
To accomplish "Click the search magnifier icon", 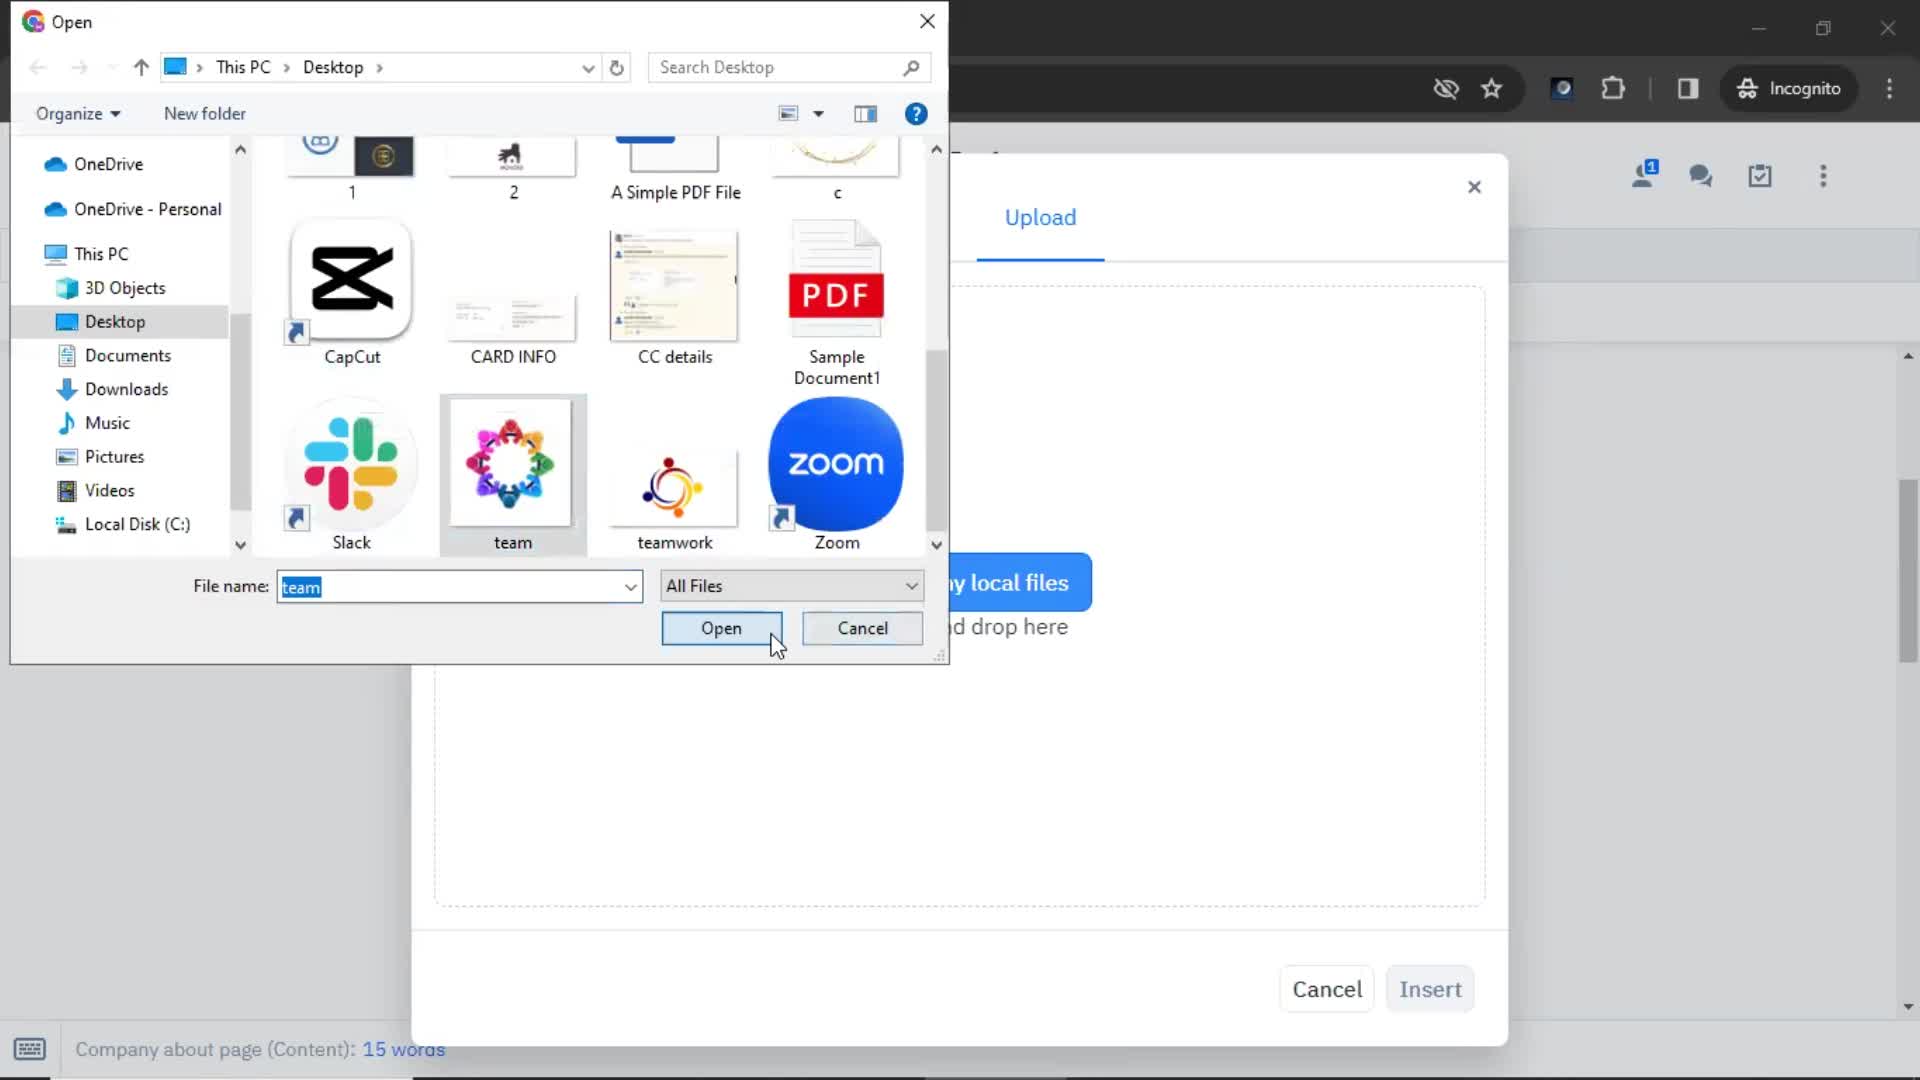I will click(911, 67).
